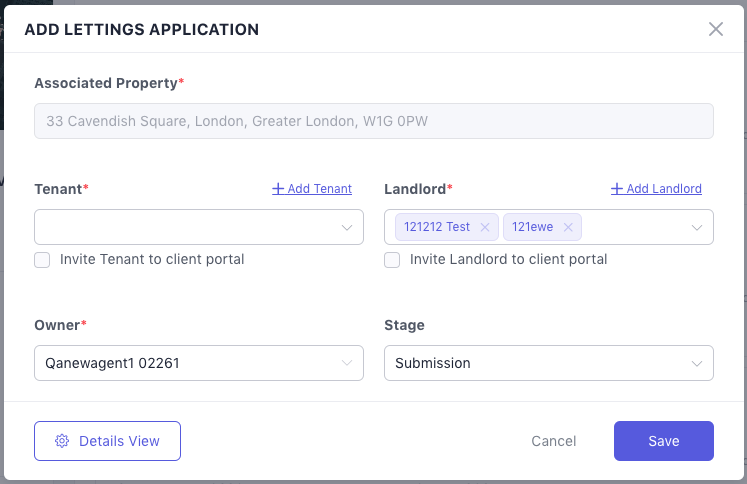
Task: Click the Associated Property address field
Action: coord(373,121)
